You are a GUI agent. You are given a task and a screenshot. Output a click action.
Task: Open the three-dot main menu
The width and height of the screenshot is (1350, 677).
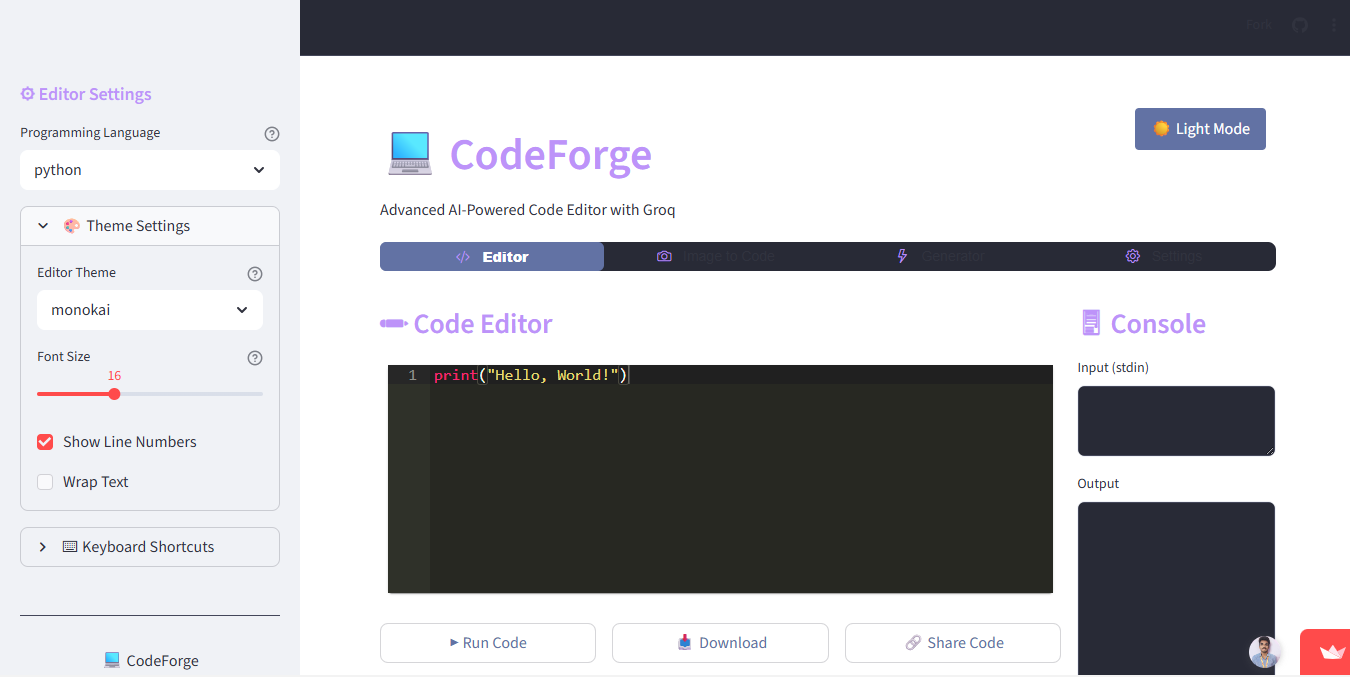point(1334,25)
